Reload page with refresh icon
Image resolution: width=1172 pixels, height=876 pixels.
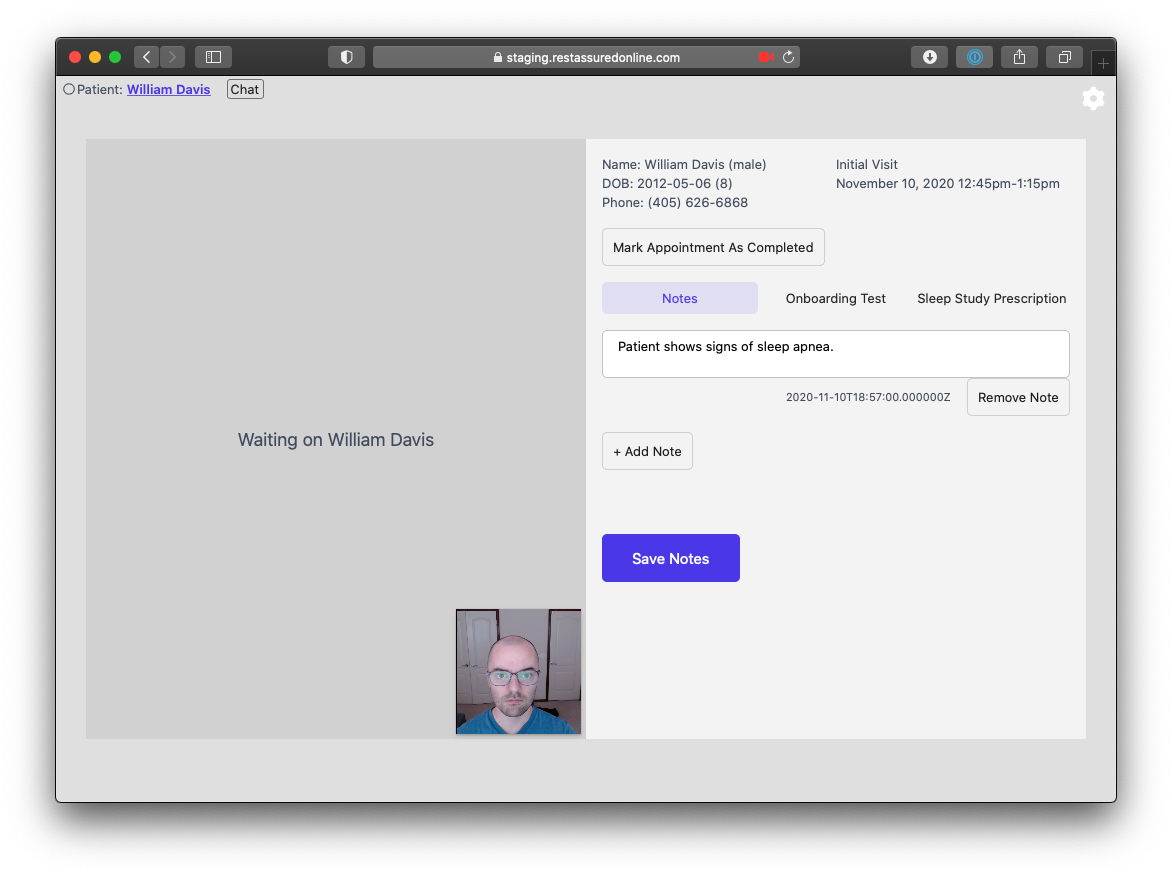[x=788, y=57]
